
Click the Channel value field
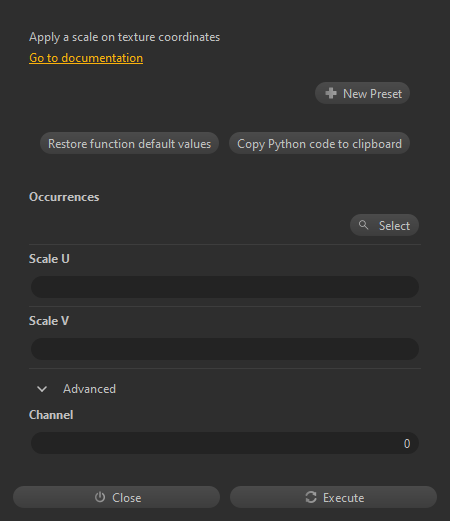(x=225, y=443)
